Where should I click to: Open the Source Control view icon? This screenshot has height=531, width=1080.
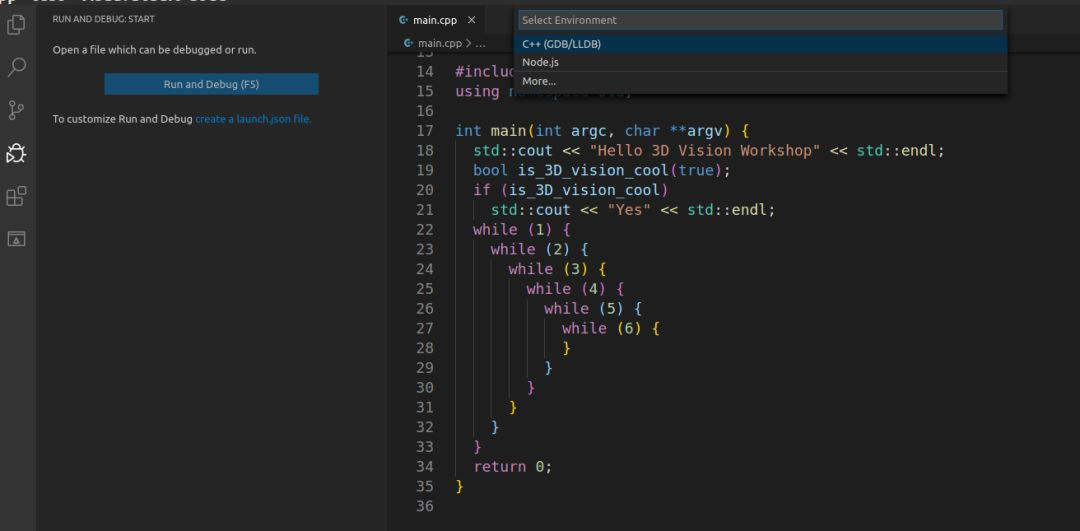click(x=16, y=110)
